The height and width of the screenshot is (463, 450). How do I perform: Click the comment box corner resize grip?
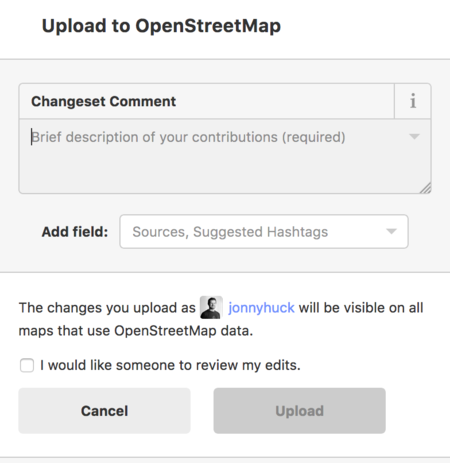[425, 188]
